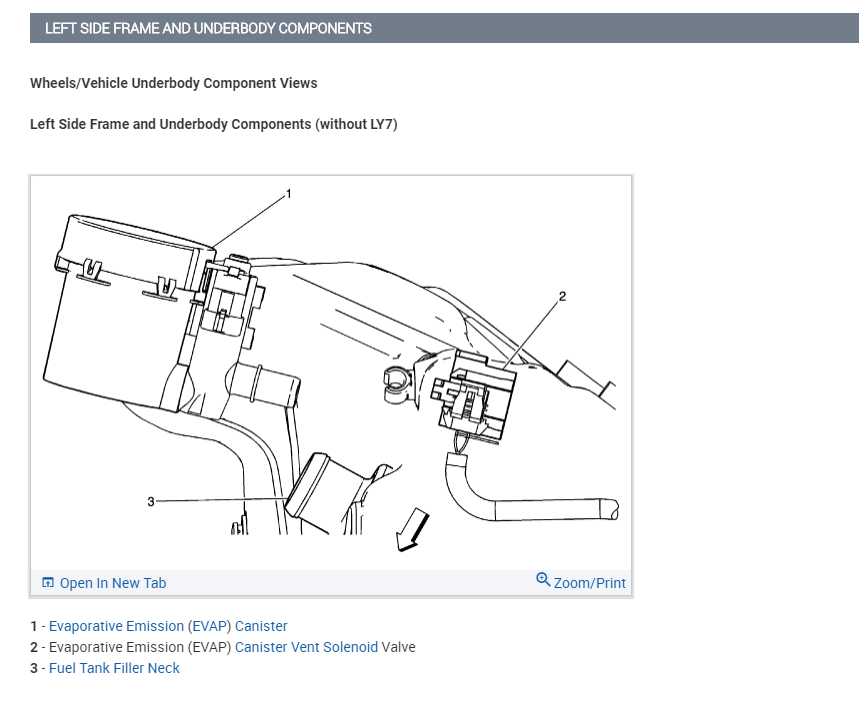Viewport: 859px width, 708px height.
Task: Click the Zoom/Print magnifier icon
Action: 543,580
